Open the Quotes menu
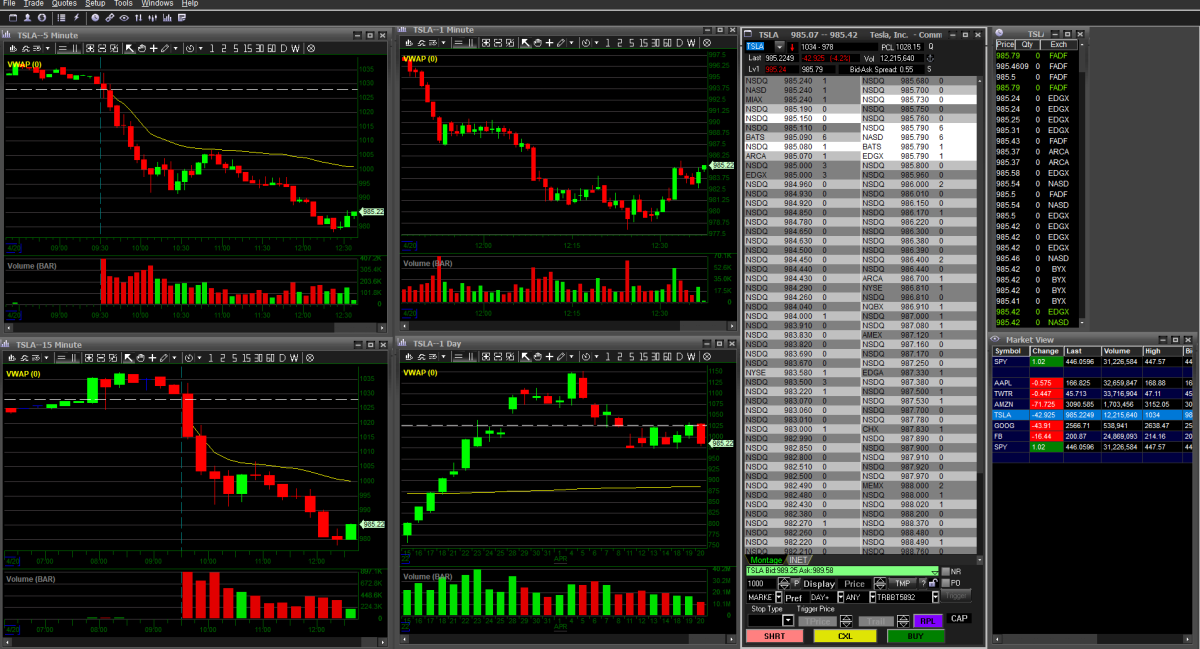The width and height of the screenshot is (1200, 649). pyautogui.click(x=63, y=4)
